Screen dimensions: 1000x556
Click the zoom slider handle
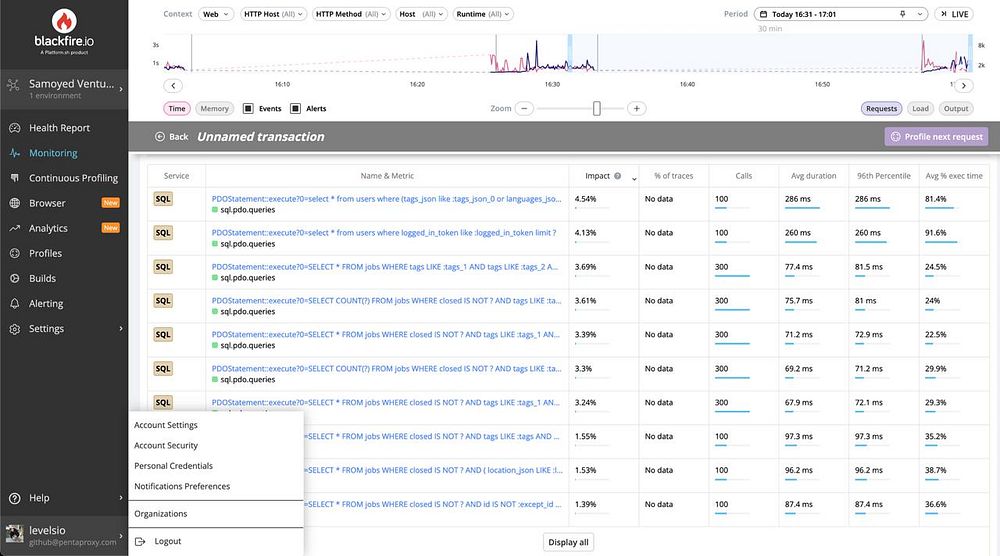596,108
